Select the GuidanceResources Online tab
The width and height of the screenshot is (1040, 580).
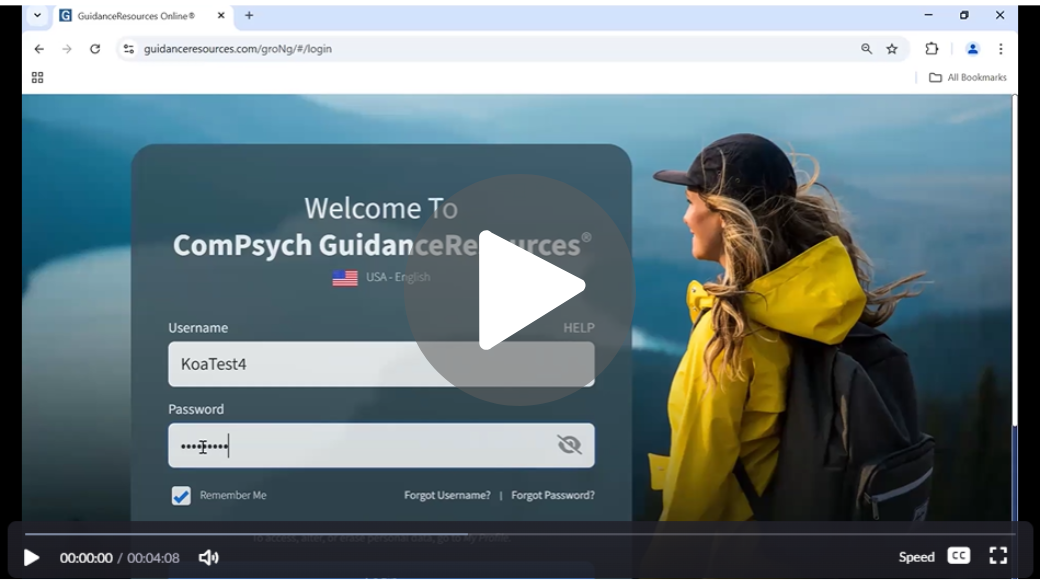tap(136, 16)
